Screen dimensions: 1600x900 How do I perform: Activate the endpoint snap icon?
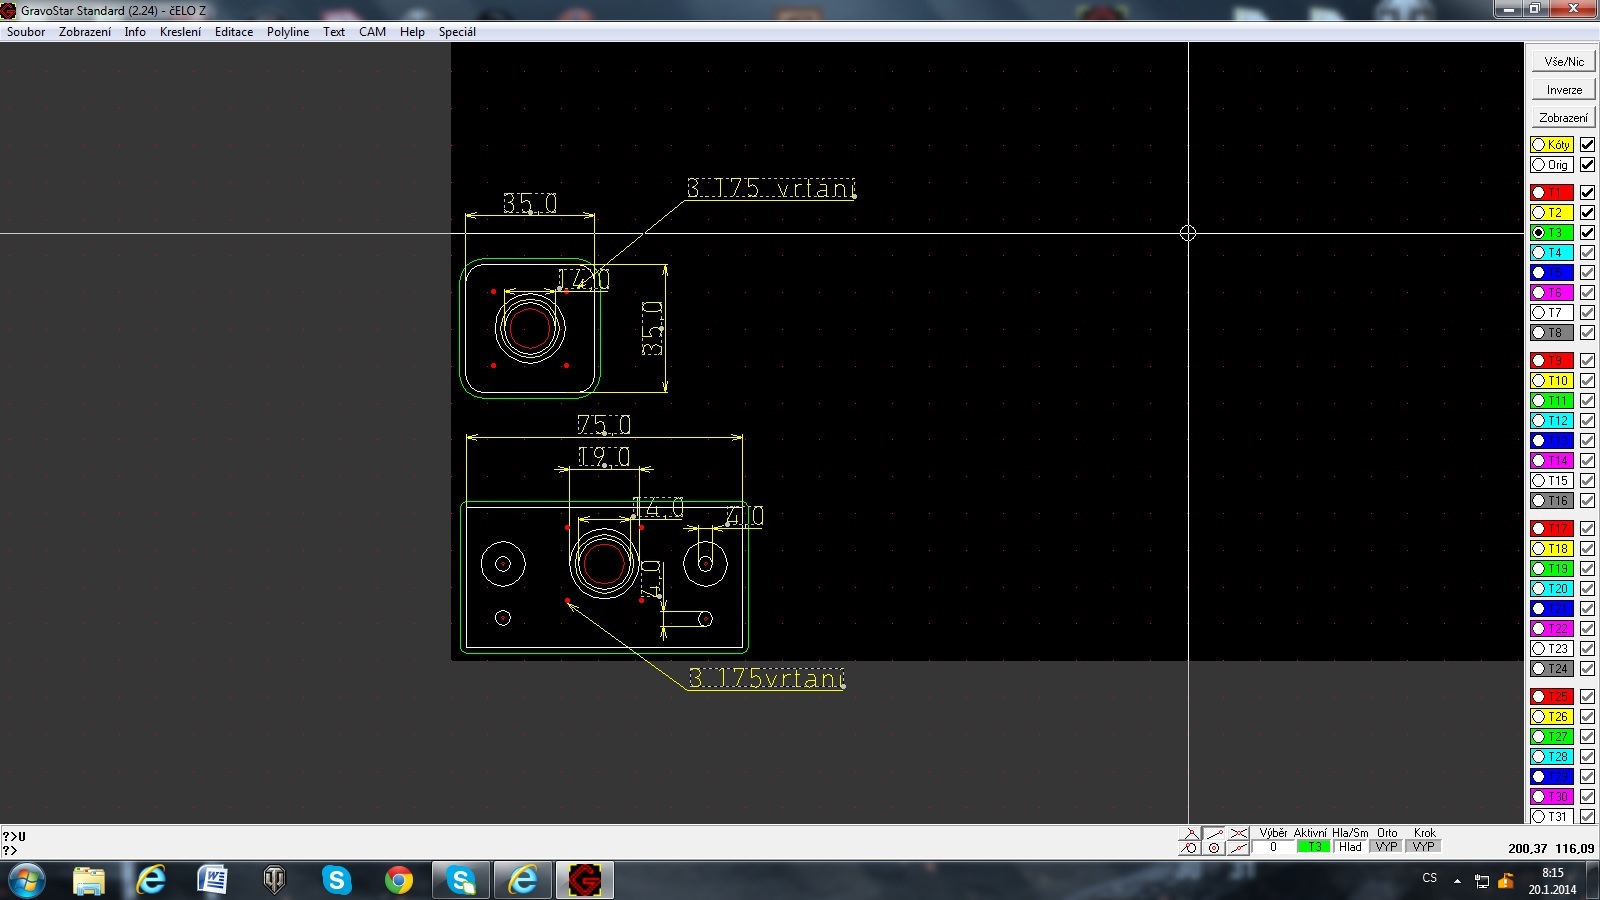click(1214, 833)
